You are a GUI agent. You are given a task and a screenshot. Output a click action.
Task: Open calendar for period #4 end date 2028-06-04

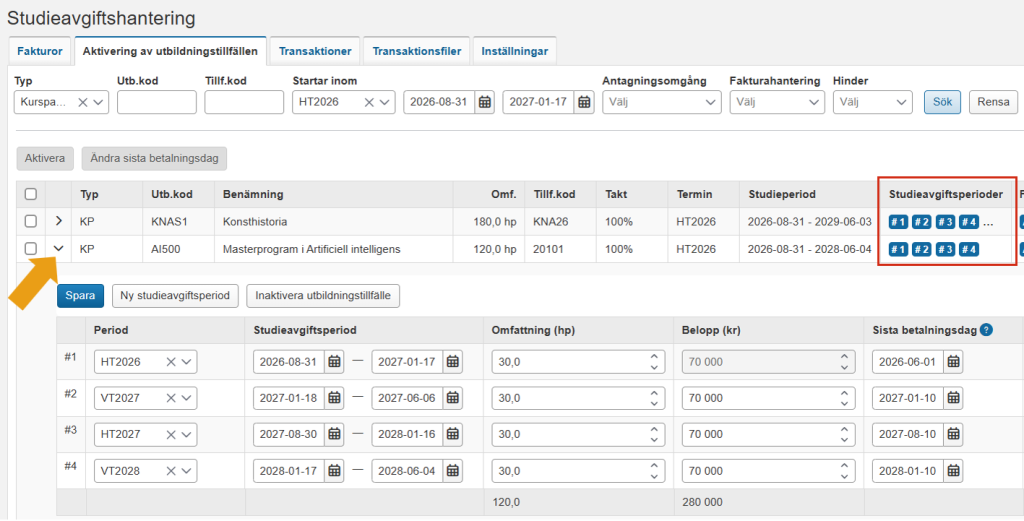pyautogui.click(x=453, y=471)
